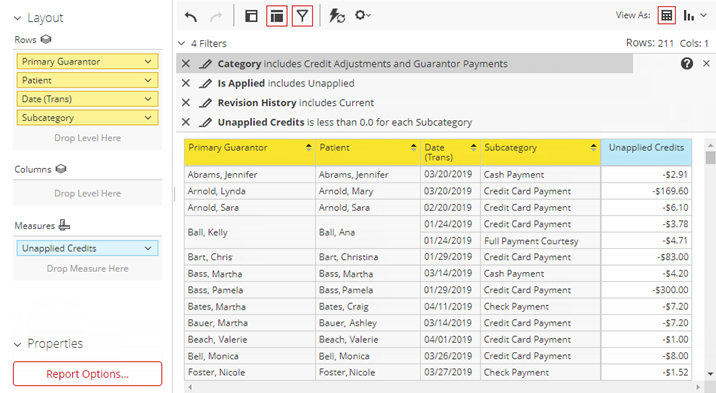Select the Bart, Christina patient cell

coord(368,257)
